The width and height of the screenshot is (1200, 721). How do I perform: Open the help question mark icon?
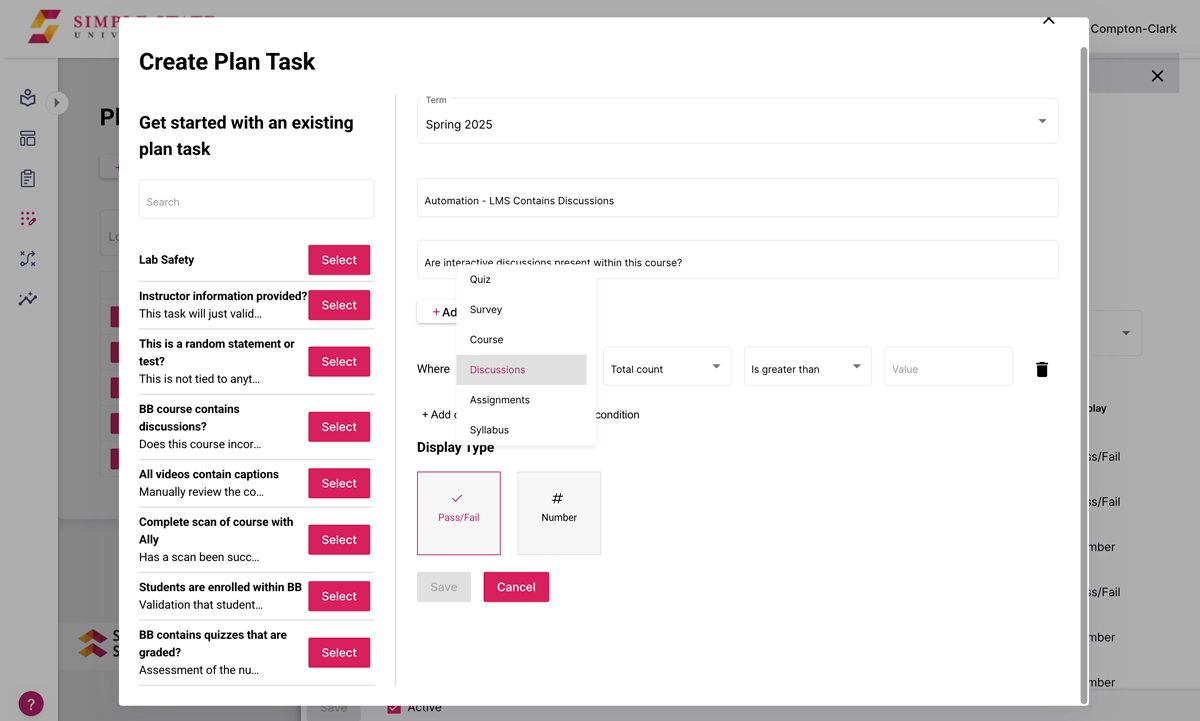pyautogui.click(x=30, y=703)
